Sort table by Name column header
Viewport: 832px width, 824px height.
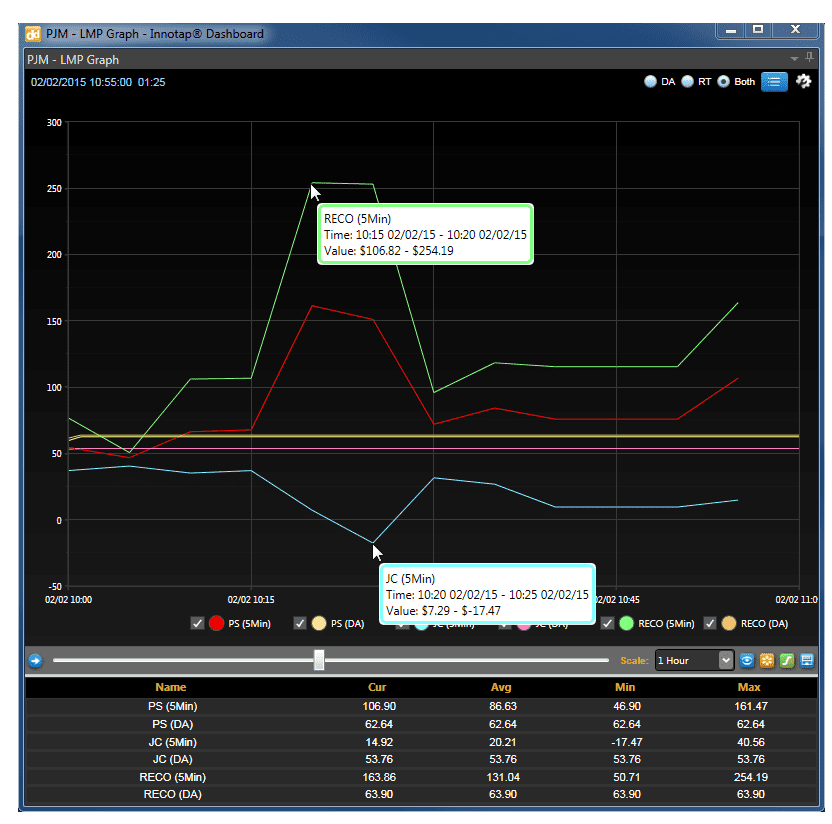pos(171,687)
